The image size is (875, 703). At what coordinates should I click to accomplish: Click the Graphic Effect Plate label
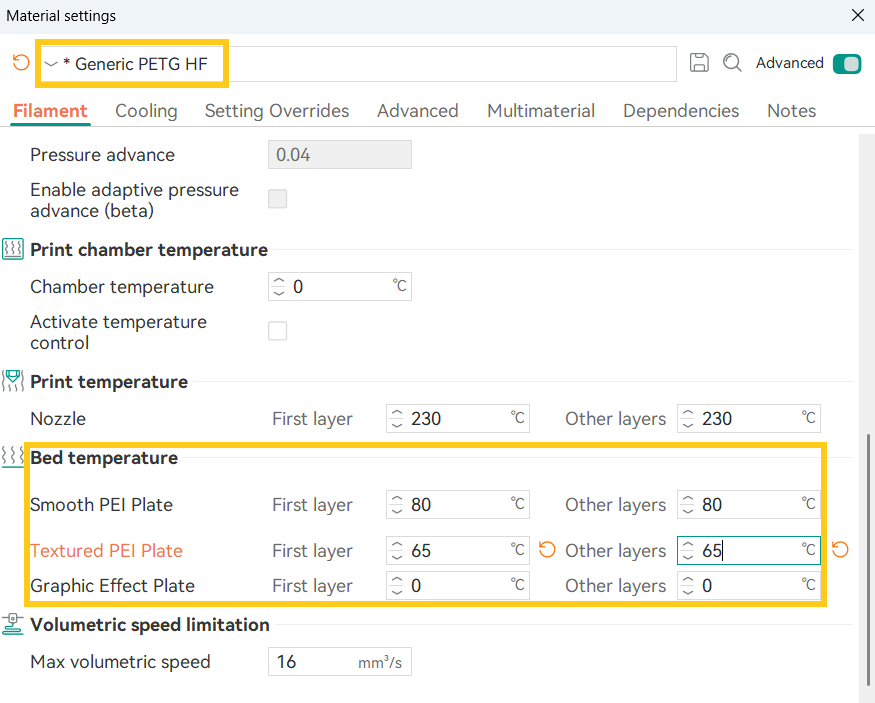(x=113, y=586)
